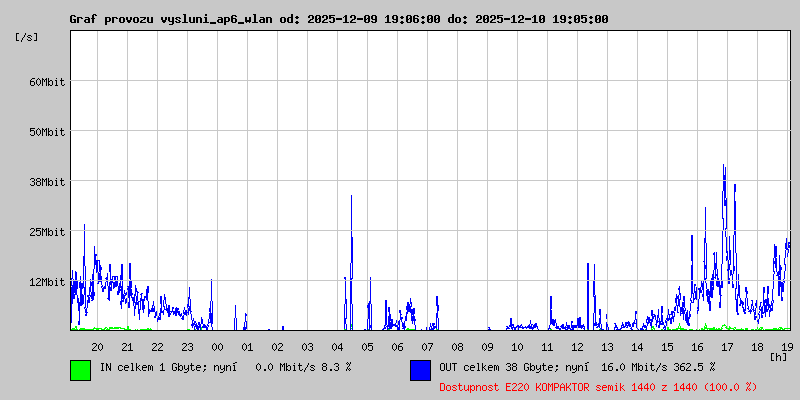This screenshot has width=800, height=400.
Task: Click x-axis hour label '00'
Action: (x=217, y=347)
